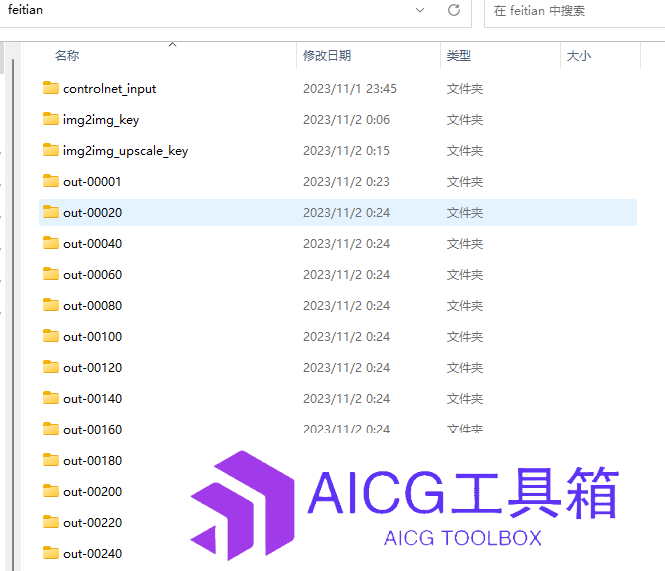The image size is (665, 571).
Task: Select the out-00120 folder name
Action: pos(92,367)
